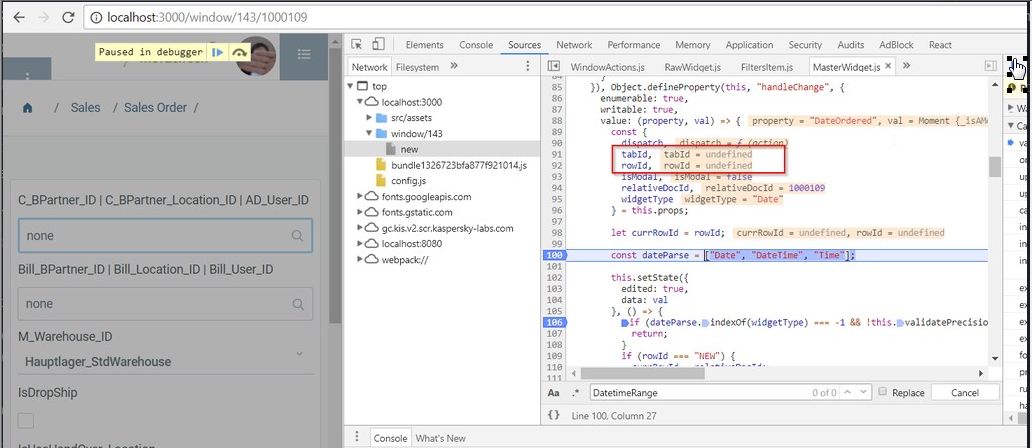Viewport: 1032px width, 448px height.
Task: Select bundle1326723bfa877f921014.js file
Action: click(459, 165)
